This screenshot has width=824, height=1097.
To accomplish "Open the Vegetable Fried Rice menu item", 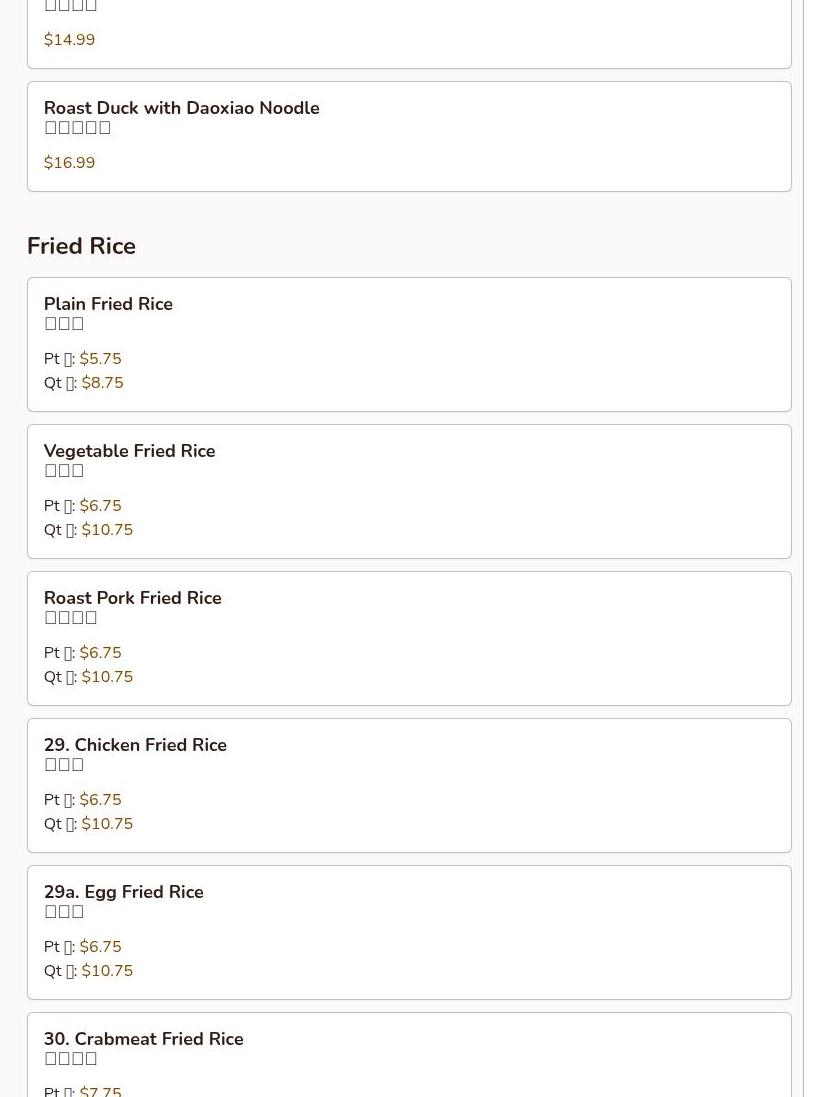I will point(129,451).
